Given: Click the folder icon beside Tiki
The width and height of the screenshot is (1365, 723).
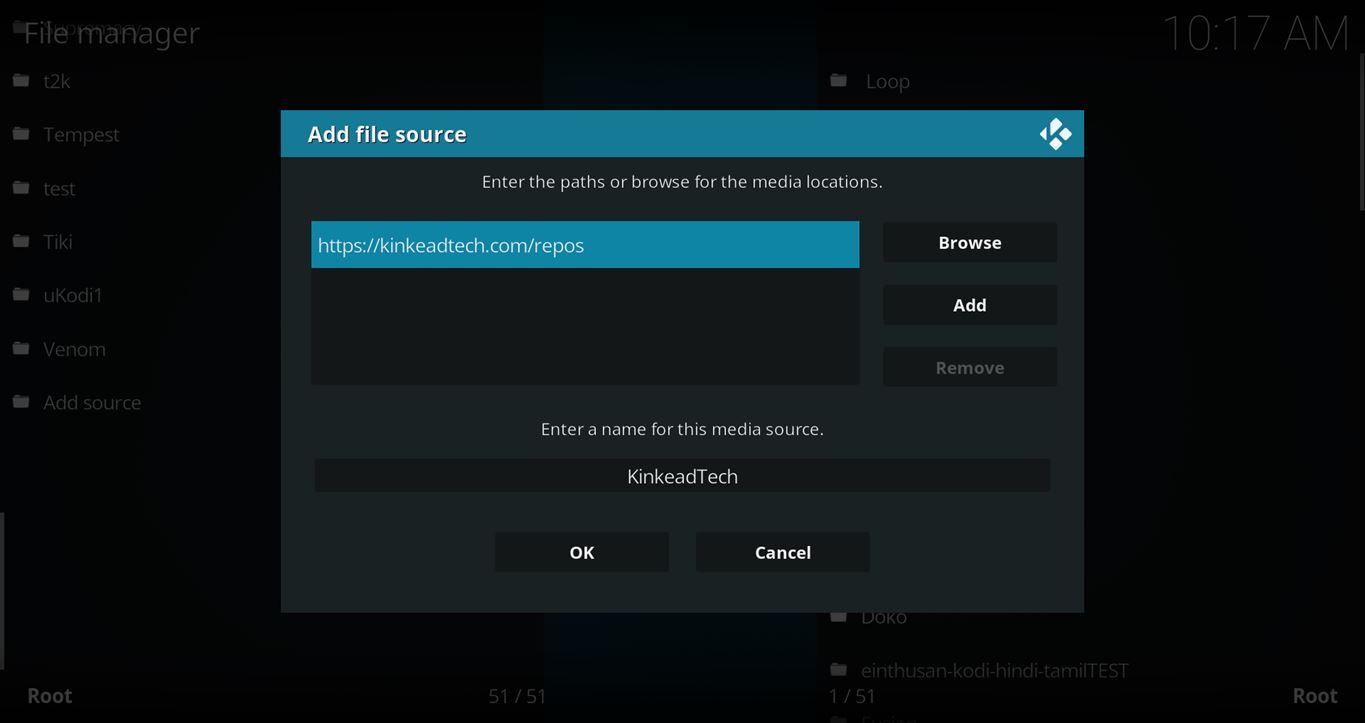Looking at the screenshot, I should point(21,241).
